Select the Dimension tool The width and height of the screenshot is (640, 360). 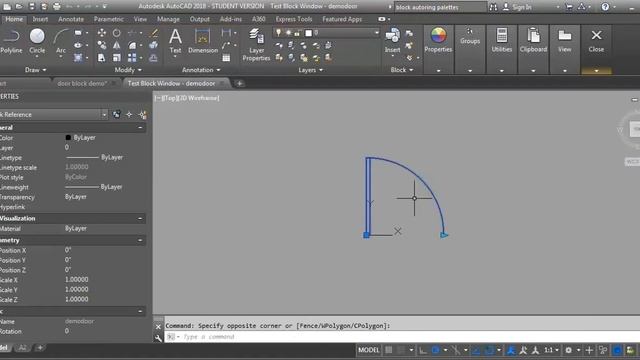[x=203, y=41]
